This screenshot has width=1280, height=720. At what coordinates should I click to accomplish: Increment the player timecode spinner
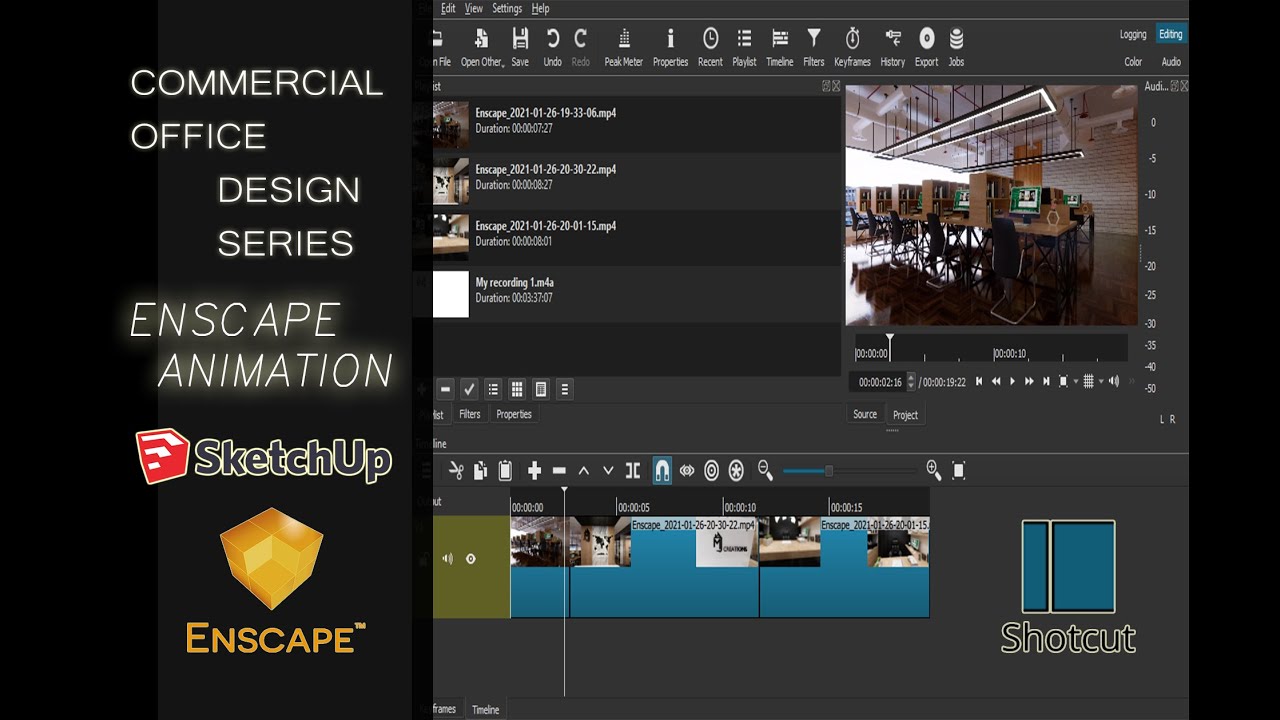[910, 378]
